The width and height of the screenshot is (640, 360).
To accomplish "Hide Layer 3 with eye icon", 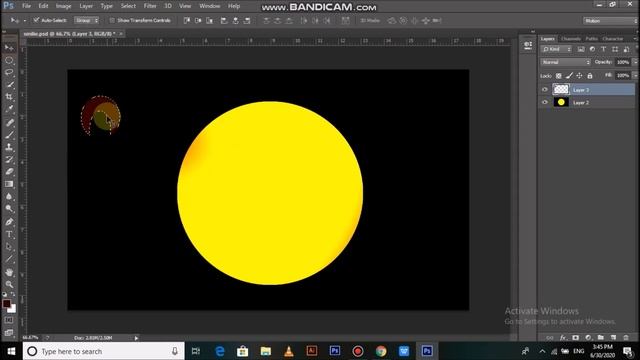I will [544, 89].
